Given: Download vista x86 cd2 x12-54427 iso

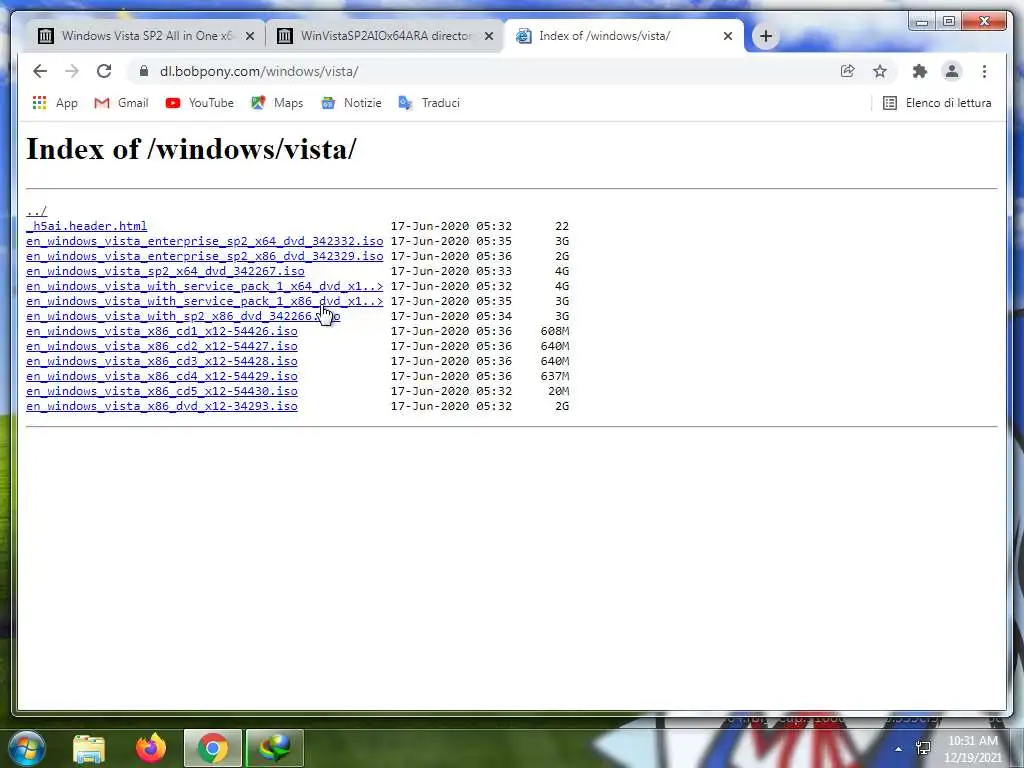Looking at the screenshot, I should (x=162, y=346).
